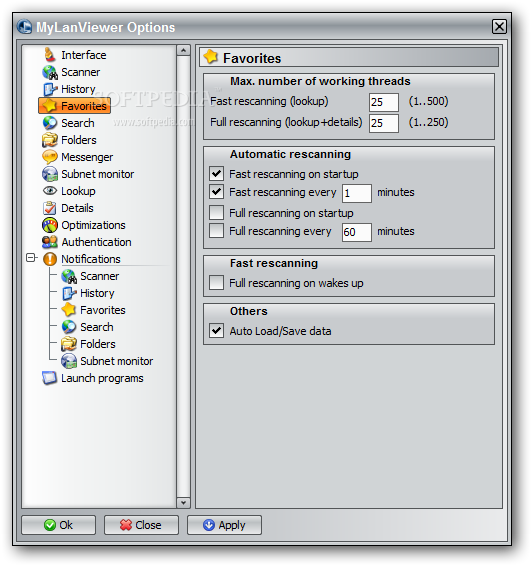This screenshot has height=566, width=532.
Task: Click the MyLanViewer title bar app icon
Action: (25, 27)
